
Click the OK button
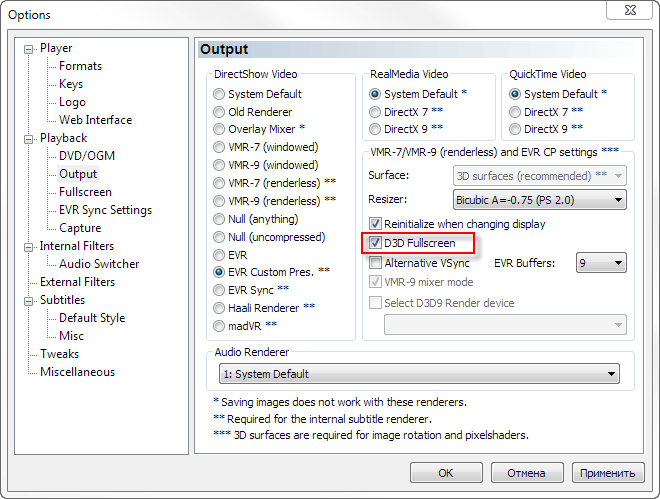click(x=446, y=473)
